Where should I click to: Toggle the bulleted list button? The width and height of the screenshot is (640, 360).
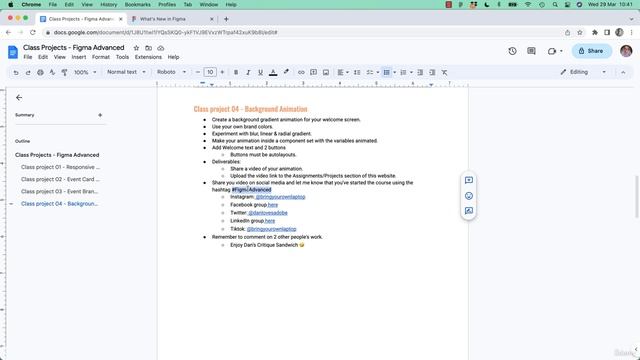[x=387, y=72]
